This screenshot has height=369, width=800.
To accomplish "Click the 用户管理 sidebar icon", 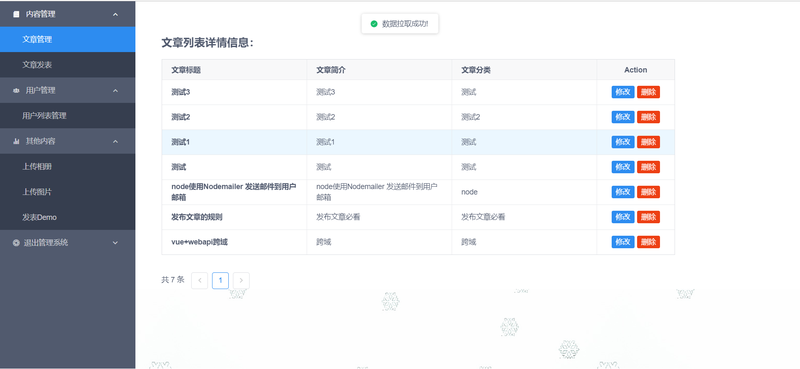I will tap(16, 90).
